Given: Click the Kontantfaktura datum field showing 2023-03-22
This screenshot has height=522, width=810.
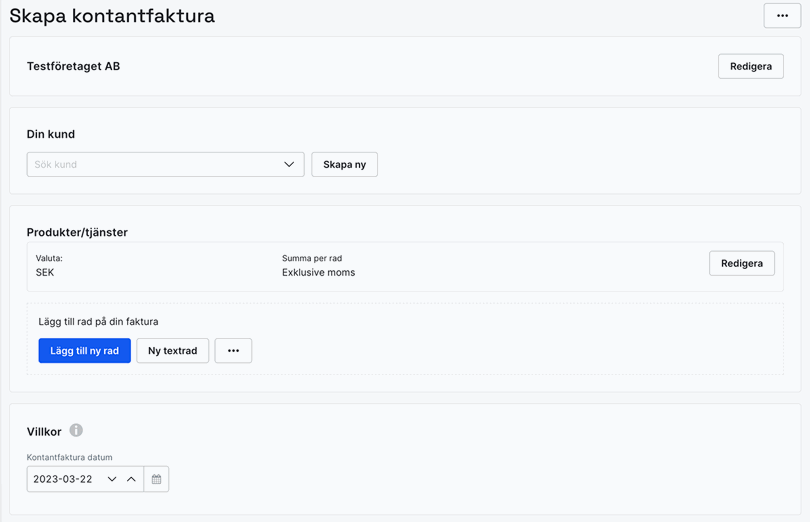Looking at the screenshot, I should point(63,479).
